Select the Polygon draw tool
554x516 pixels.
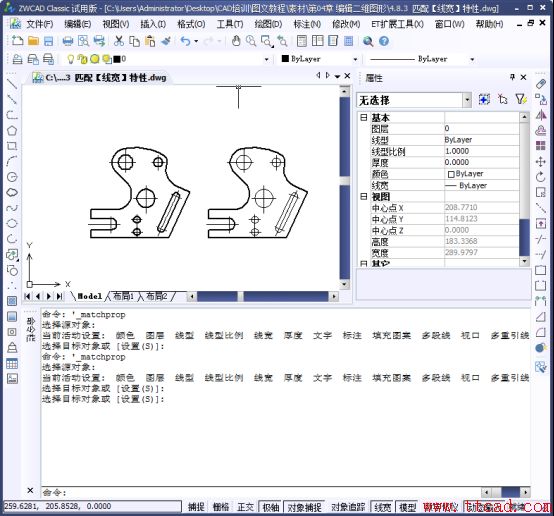coord(12,130)
